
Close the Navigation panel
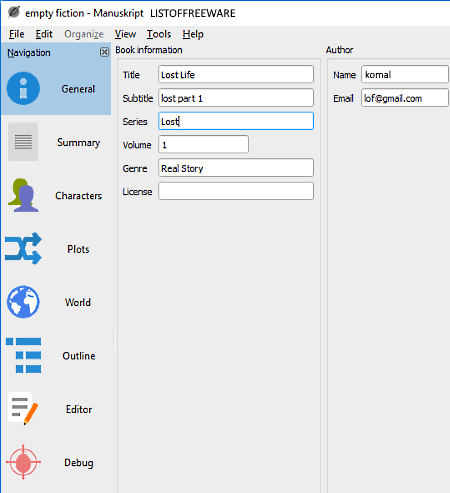pos(104,52)
